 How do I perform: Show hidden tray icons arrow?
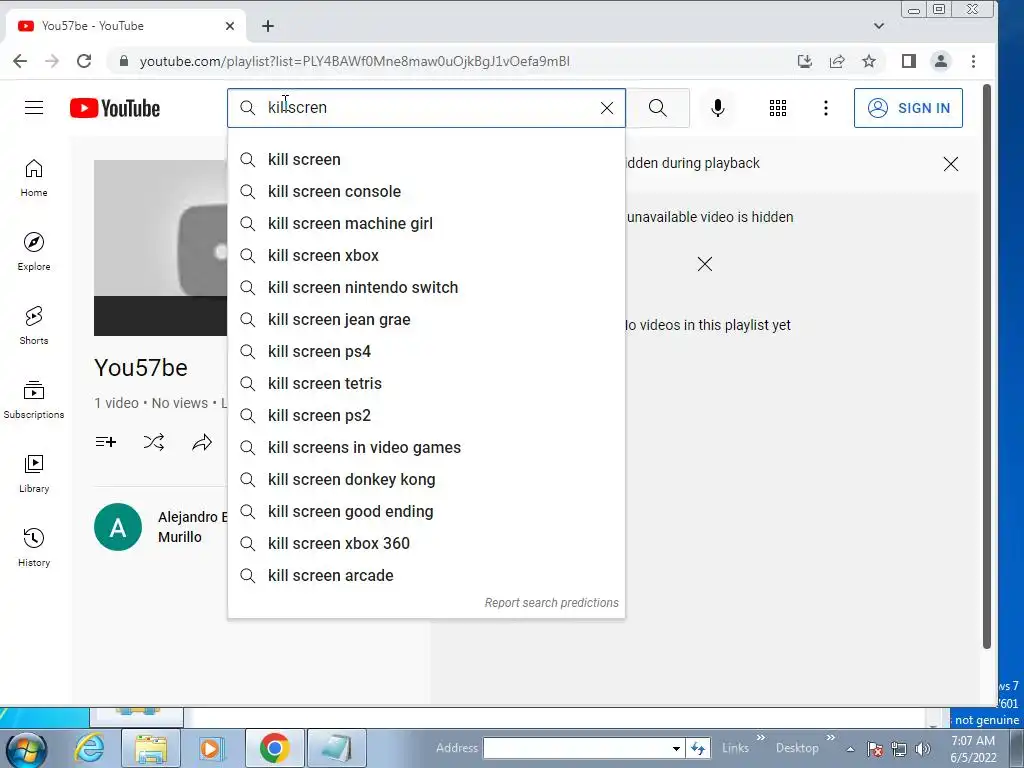tap(850, 749)
